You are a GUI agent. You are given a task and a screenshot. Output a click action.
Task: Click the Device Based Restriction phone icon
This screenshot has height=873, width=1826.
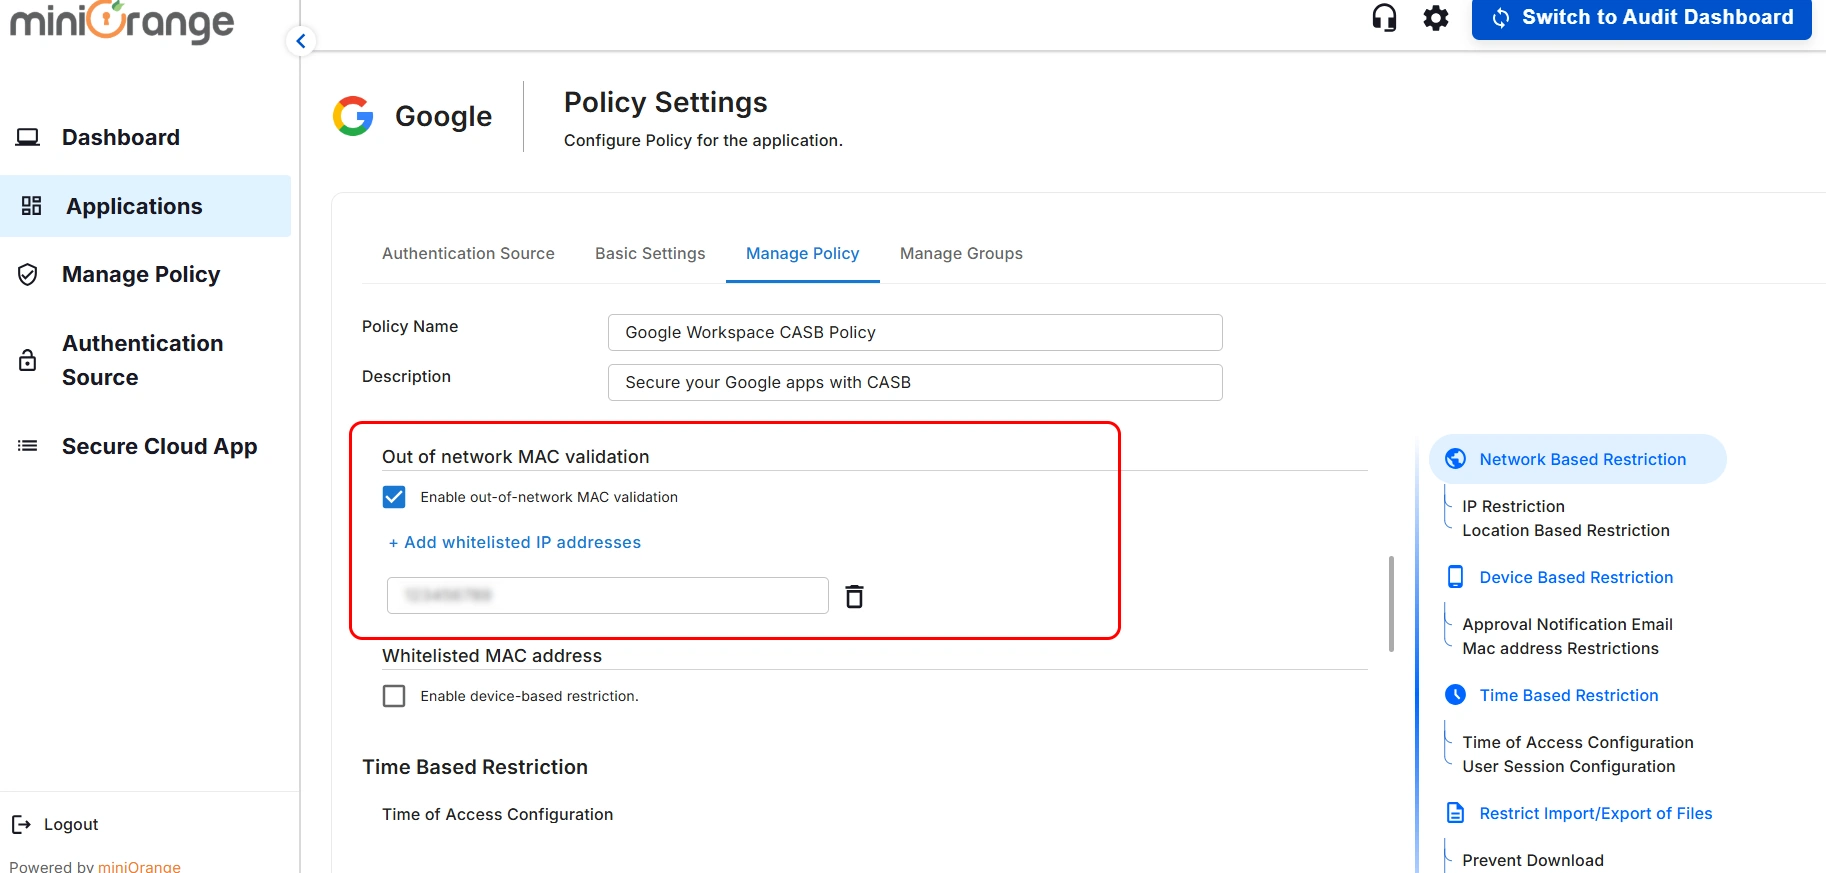tap(1456, 577)
